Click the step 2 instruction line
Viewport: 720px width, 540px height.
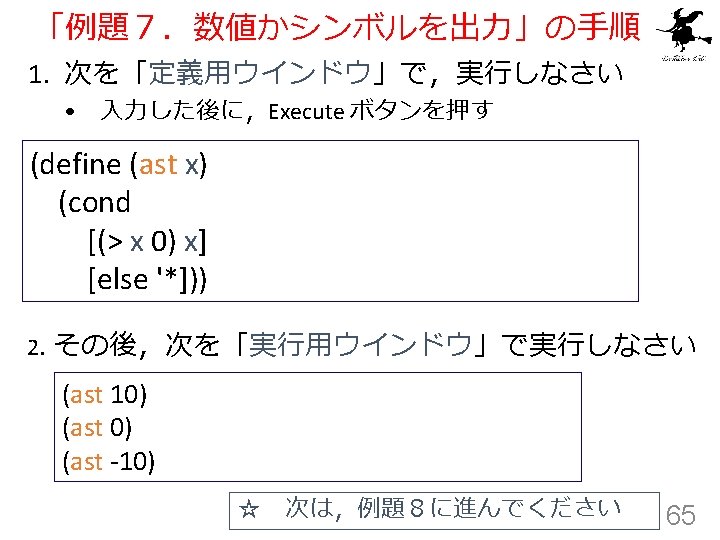(362, 344)
